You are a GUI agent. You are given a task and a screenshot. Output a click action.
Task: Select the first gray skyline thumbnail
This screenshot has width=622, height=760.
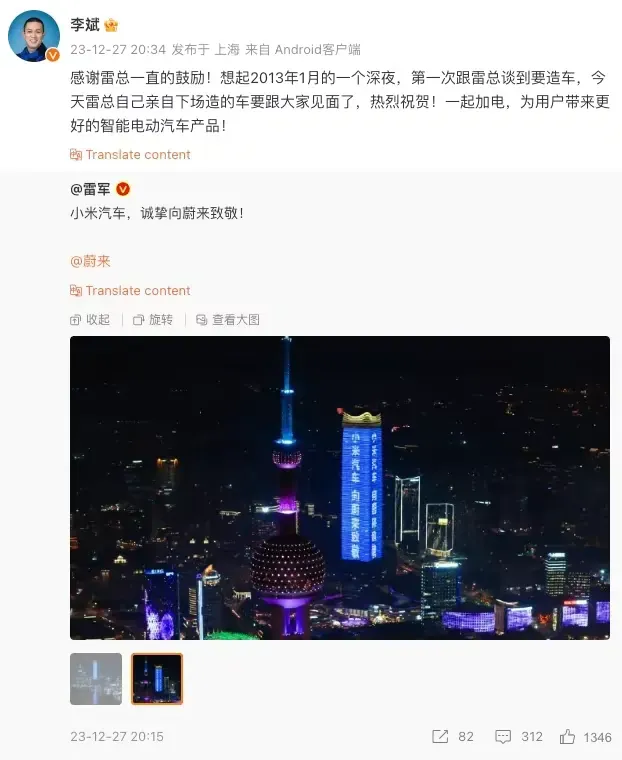click(96, 679)
